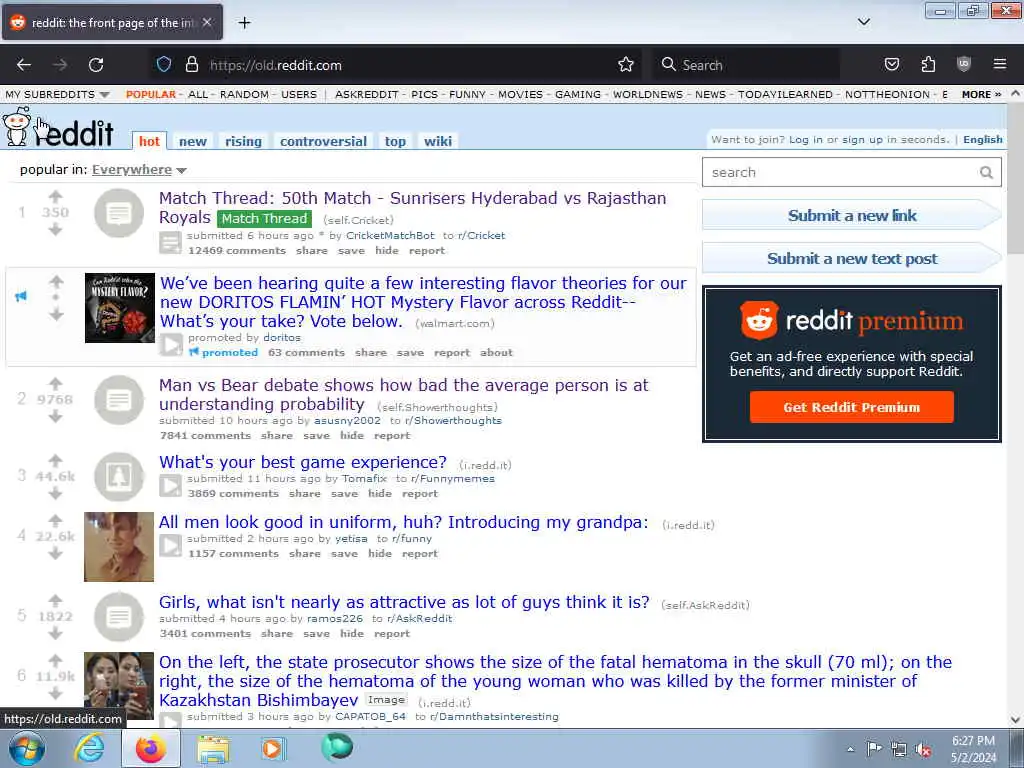Click the search magnifier icon in sidebar
Viewport: 1024px width, 768px height.
(986, 172)
